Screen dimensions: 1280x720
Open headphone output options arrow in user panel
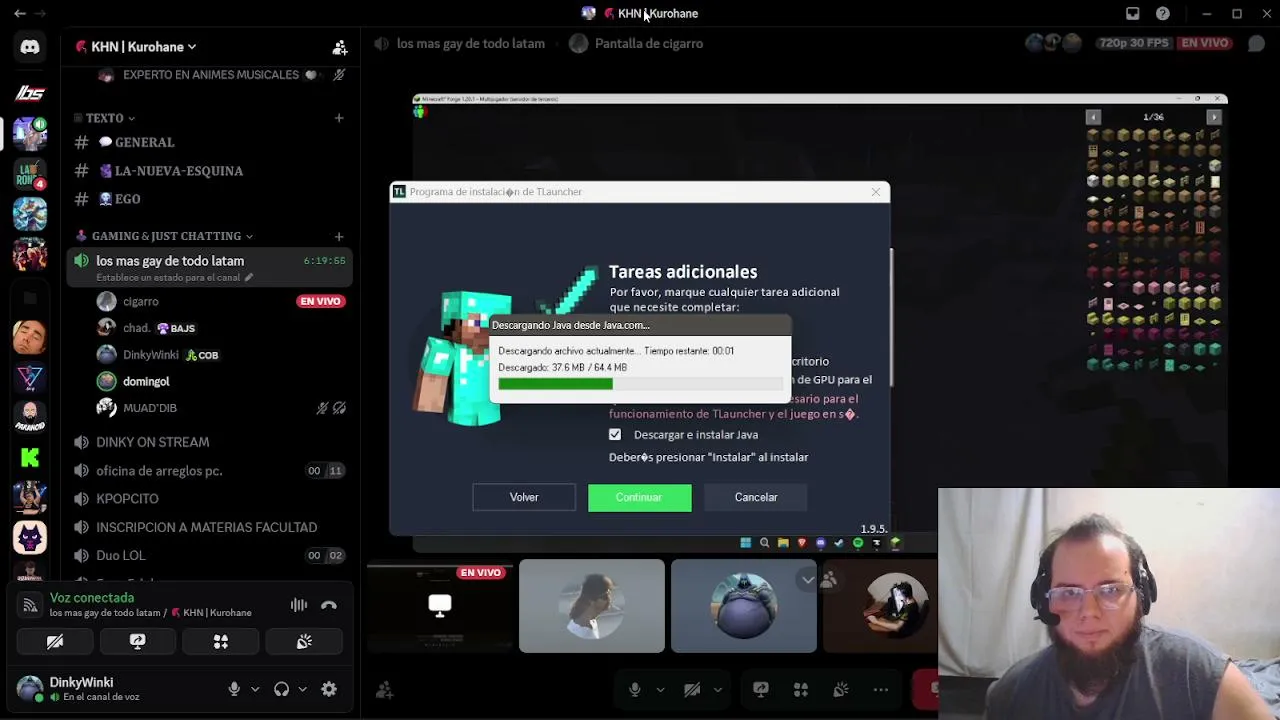(303, 689)
